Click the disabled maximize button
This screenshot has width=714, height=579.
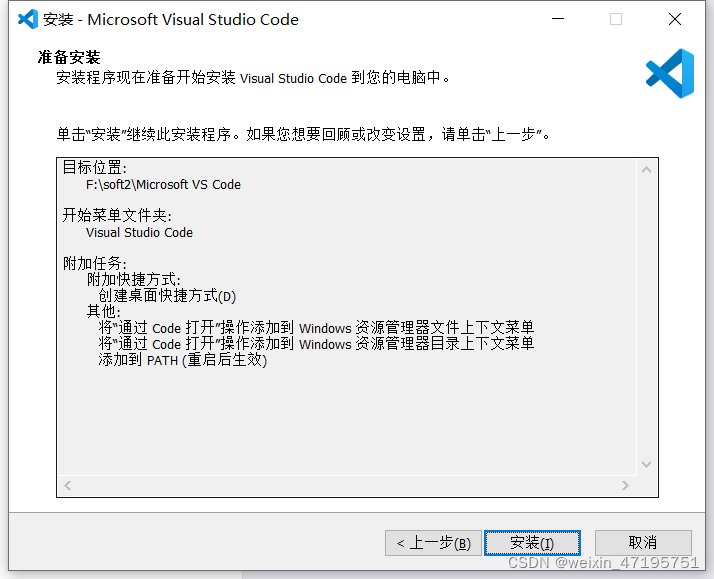coord(616,19)
